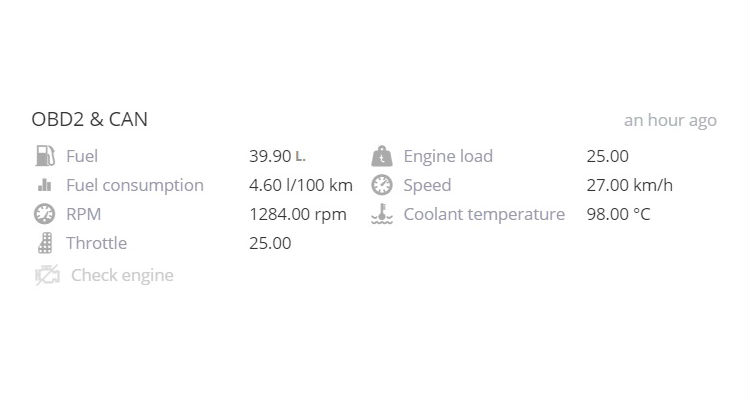The height and width of the screenshot is (400, 750).
Task: Click the fuel pump icon
Action: (45, 156)
